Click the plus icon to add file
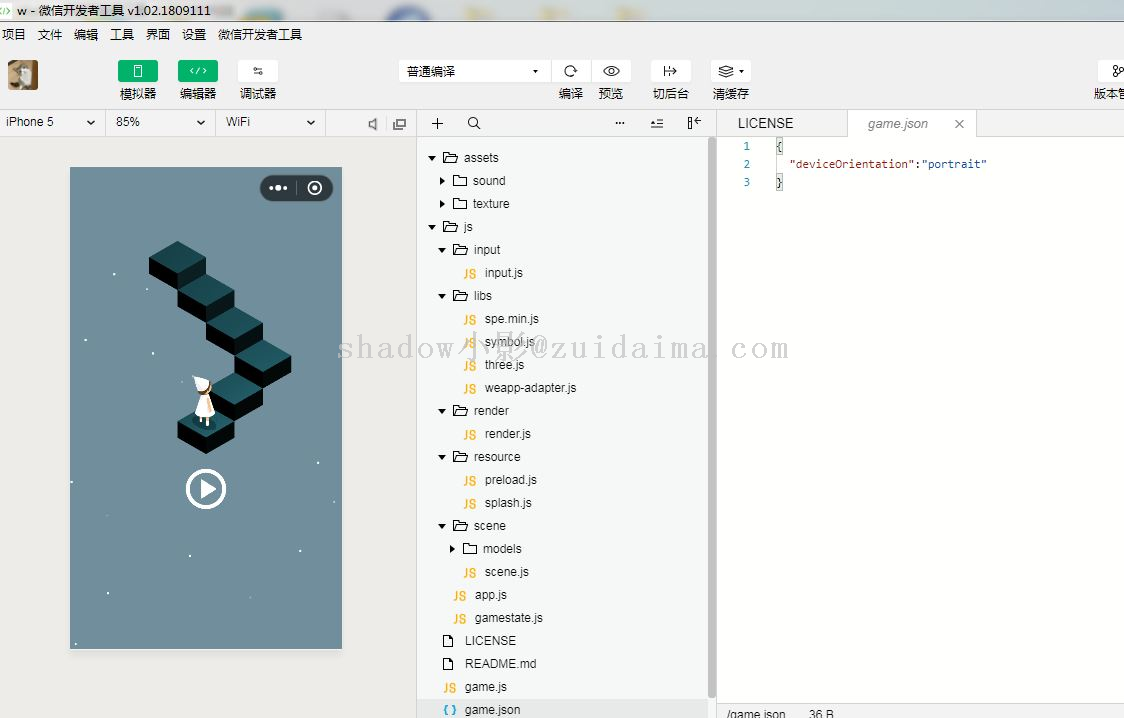 (x=437, y=123)
